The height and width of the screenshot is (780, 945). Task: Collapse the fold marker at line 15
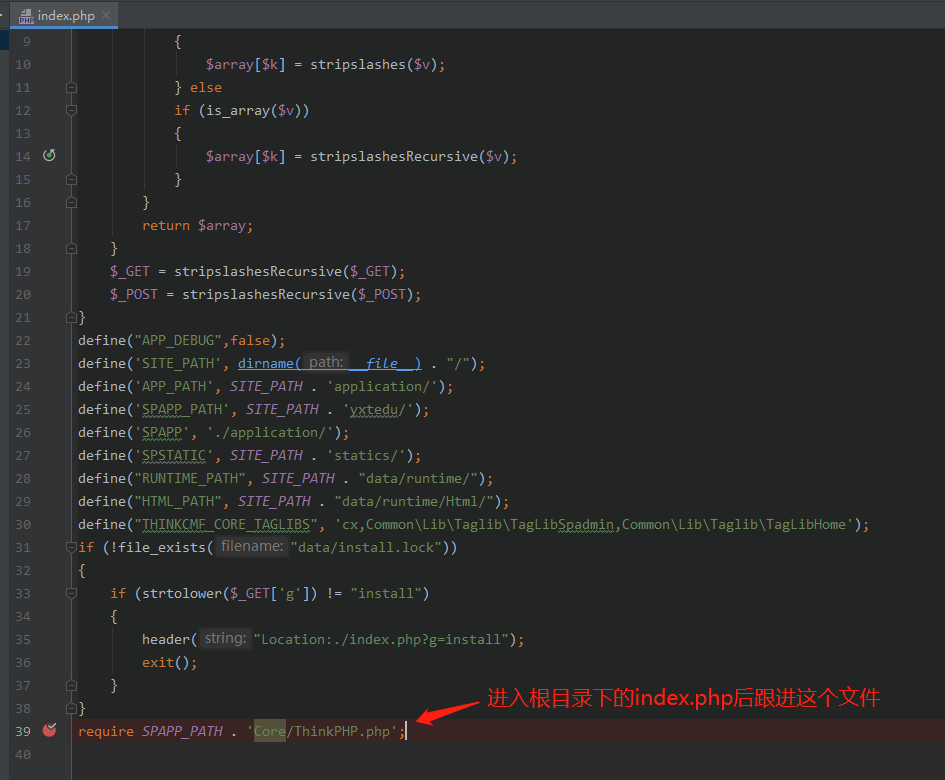click(71, 180)
